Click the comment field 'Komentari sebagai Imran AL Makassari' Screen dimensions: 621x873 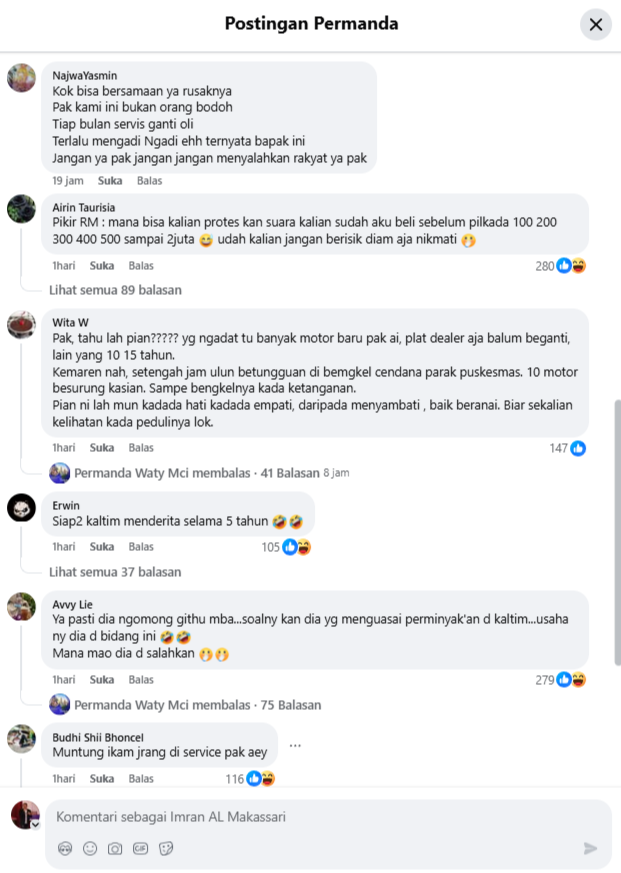tap(329, 817)
